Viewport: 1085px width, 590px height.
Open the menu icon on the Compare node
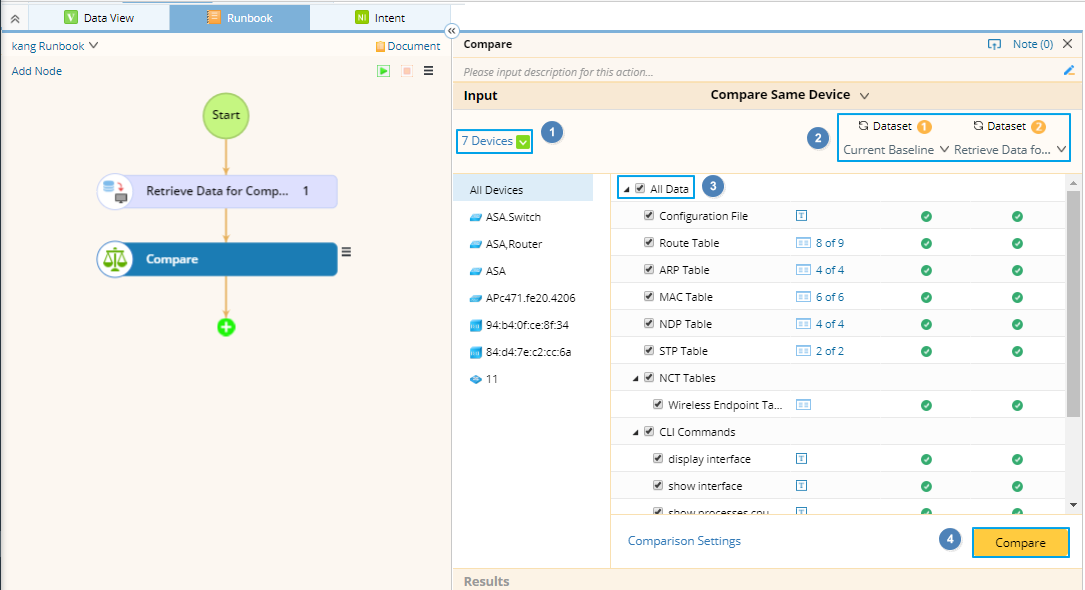click(x=345, y=252)
